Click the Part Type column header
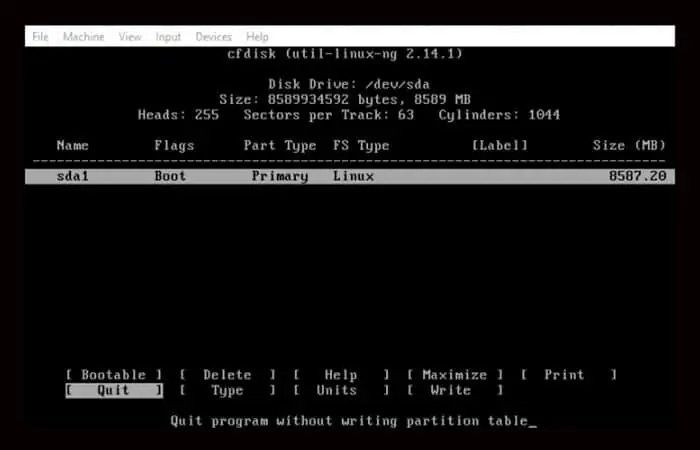Screen dimensions: 700x450 [x=280, y=146]
